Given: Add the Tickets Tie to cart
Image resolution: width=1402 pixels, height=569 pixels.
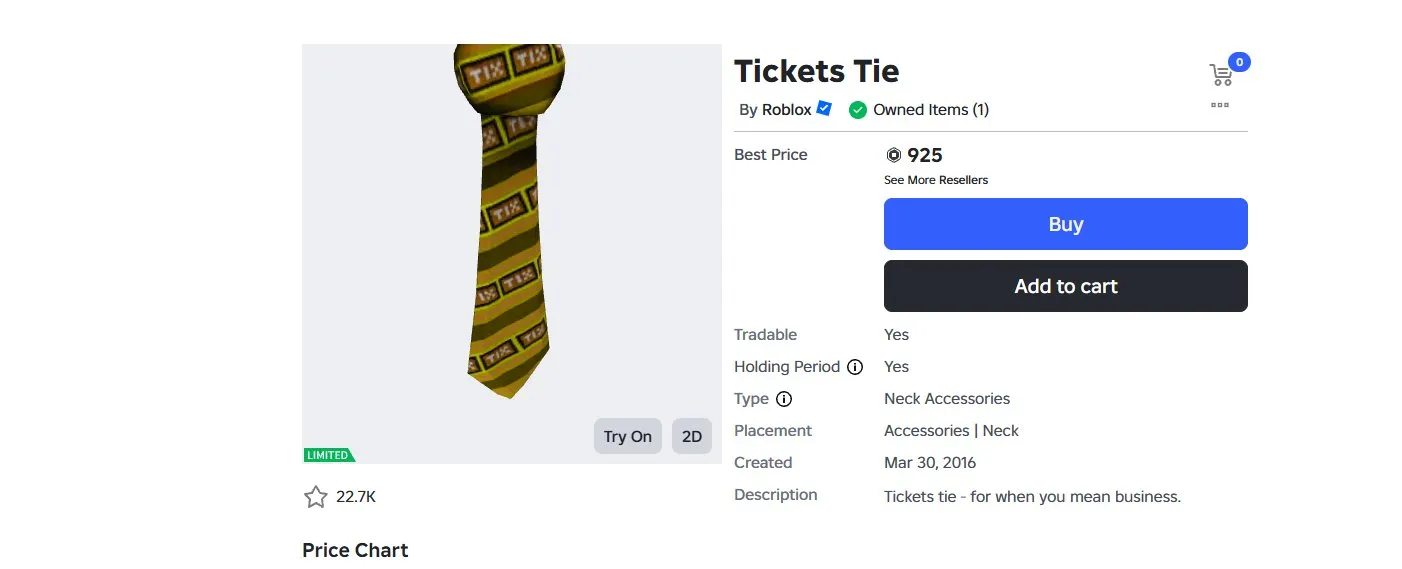Looking at the screenshot, I should pos(1066,286).
